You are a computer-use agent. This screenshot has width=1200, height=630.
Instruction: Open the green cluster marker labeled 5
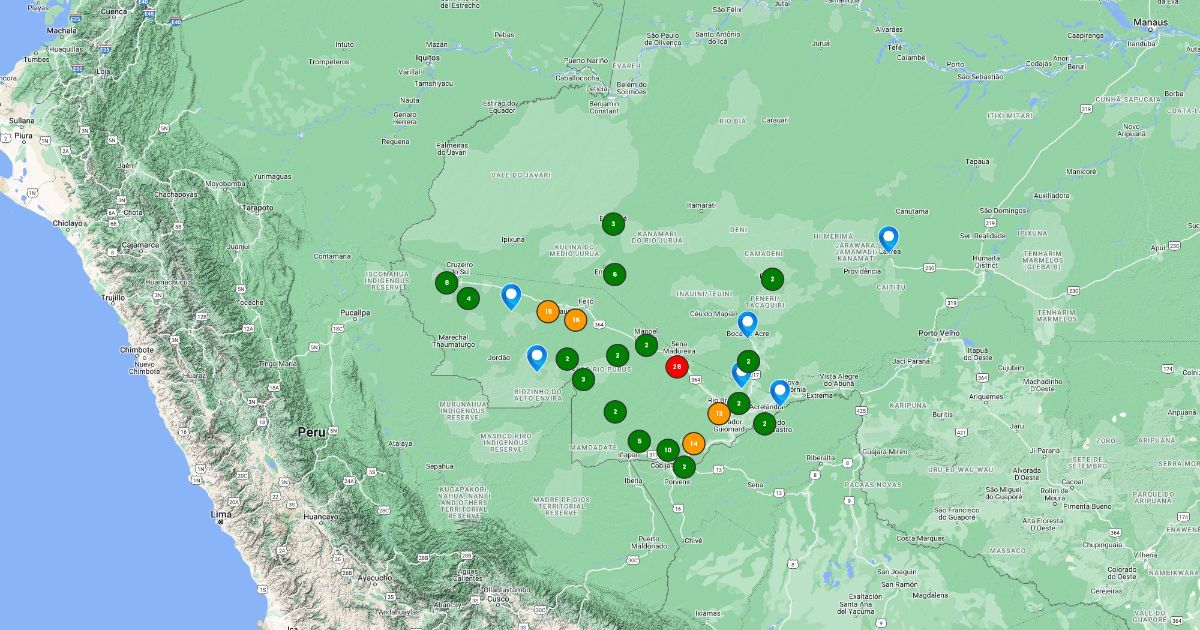click(639, 441)
